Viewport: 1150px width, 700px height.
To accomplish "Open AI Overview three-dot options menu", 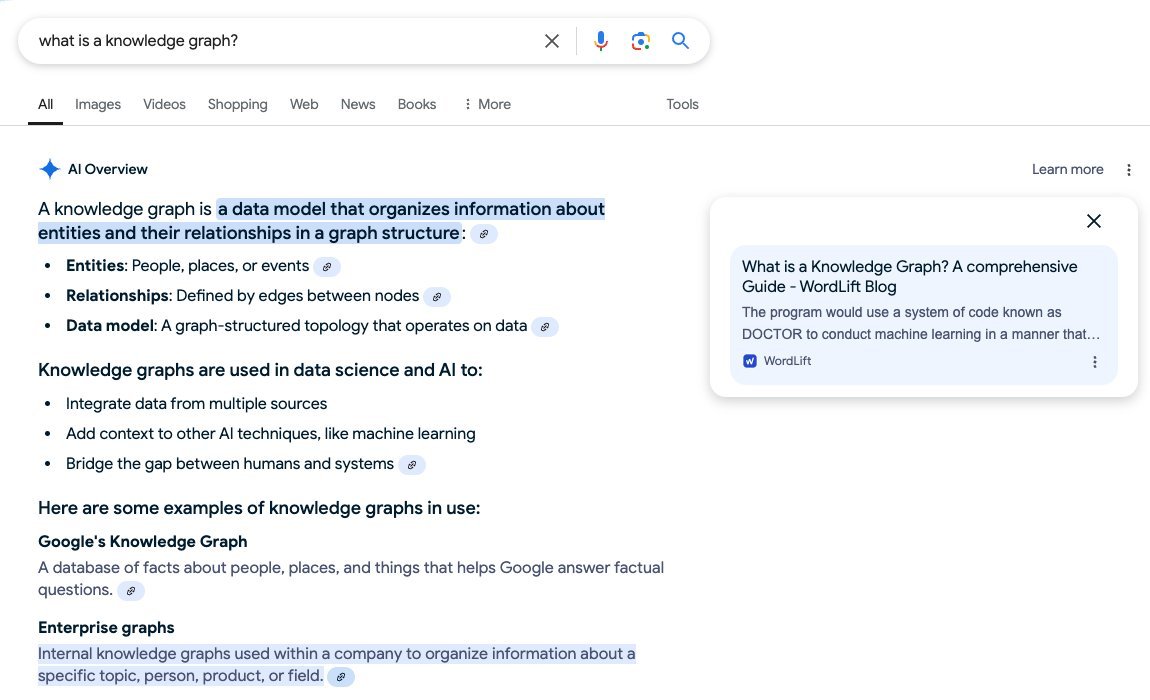I will [x=1129, y=170].
